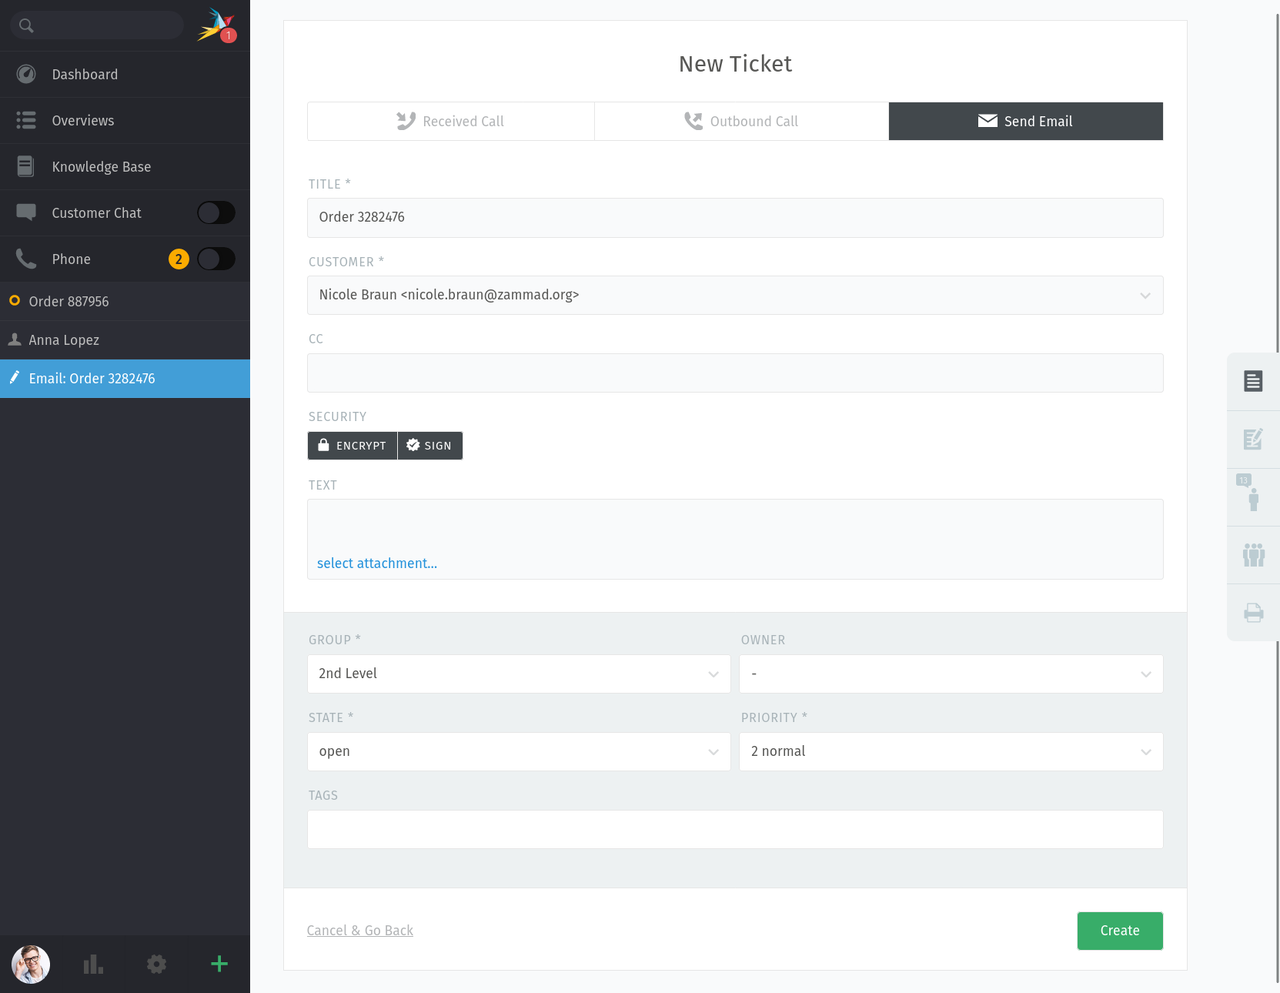Open the text modules sidebar panel
The image size is (1280, 993).
[x=1253, y=438]
